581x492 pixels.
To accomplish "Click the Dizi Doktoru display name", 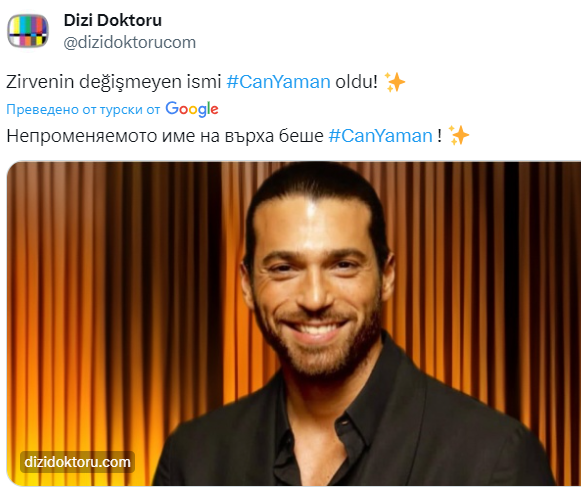I will click(x=113, y=20).
